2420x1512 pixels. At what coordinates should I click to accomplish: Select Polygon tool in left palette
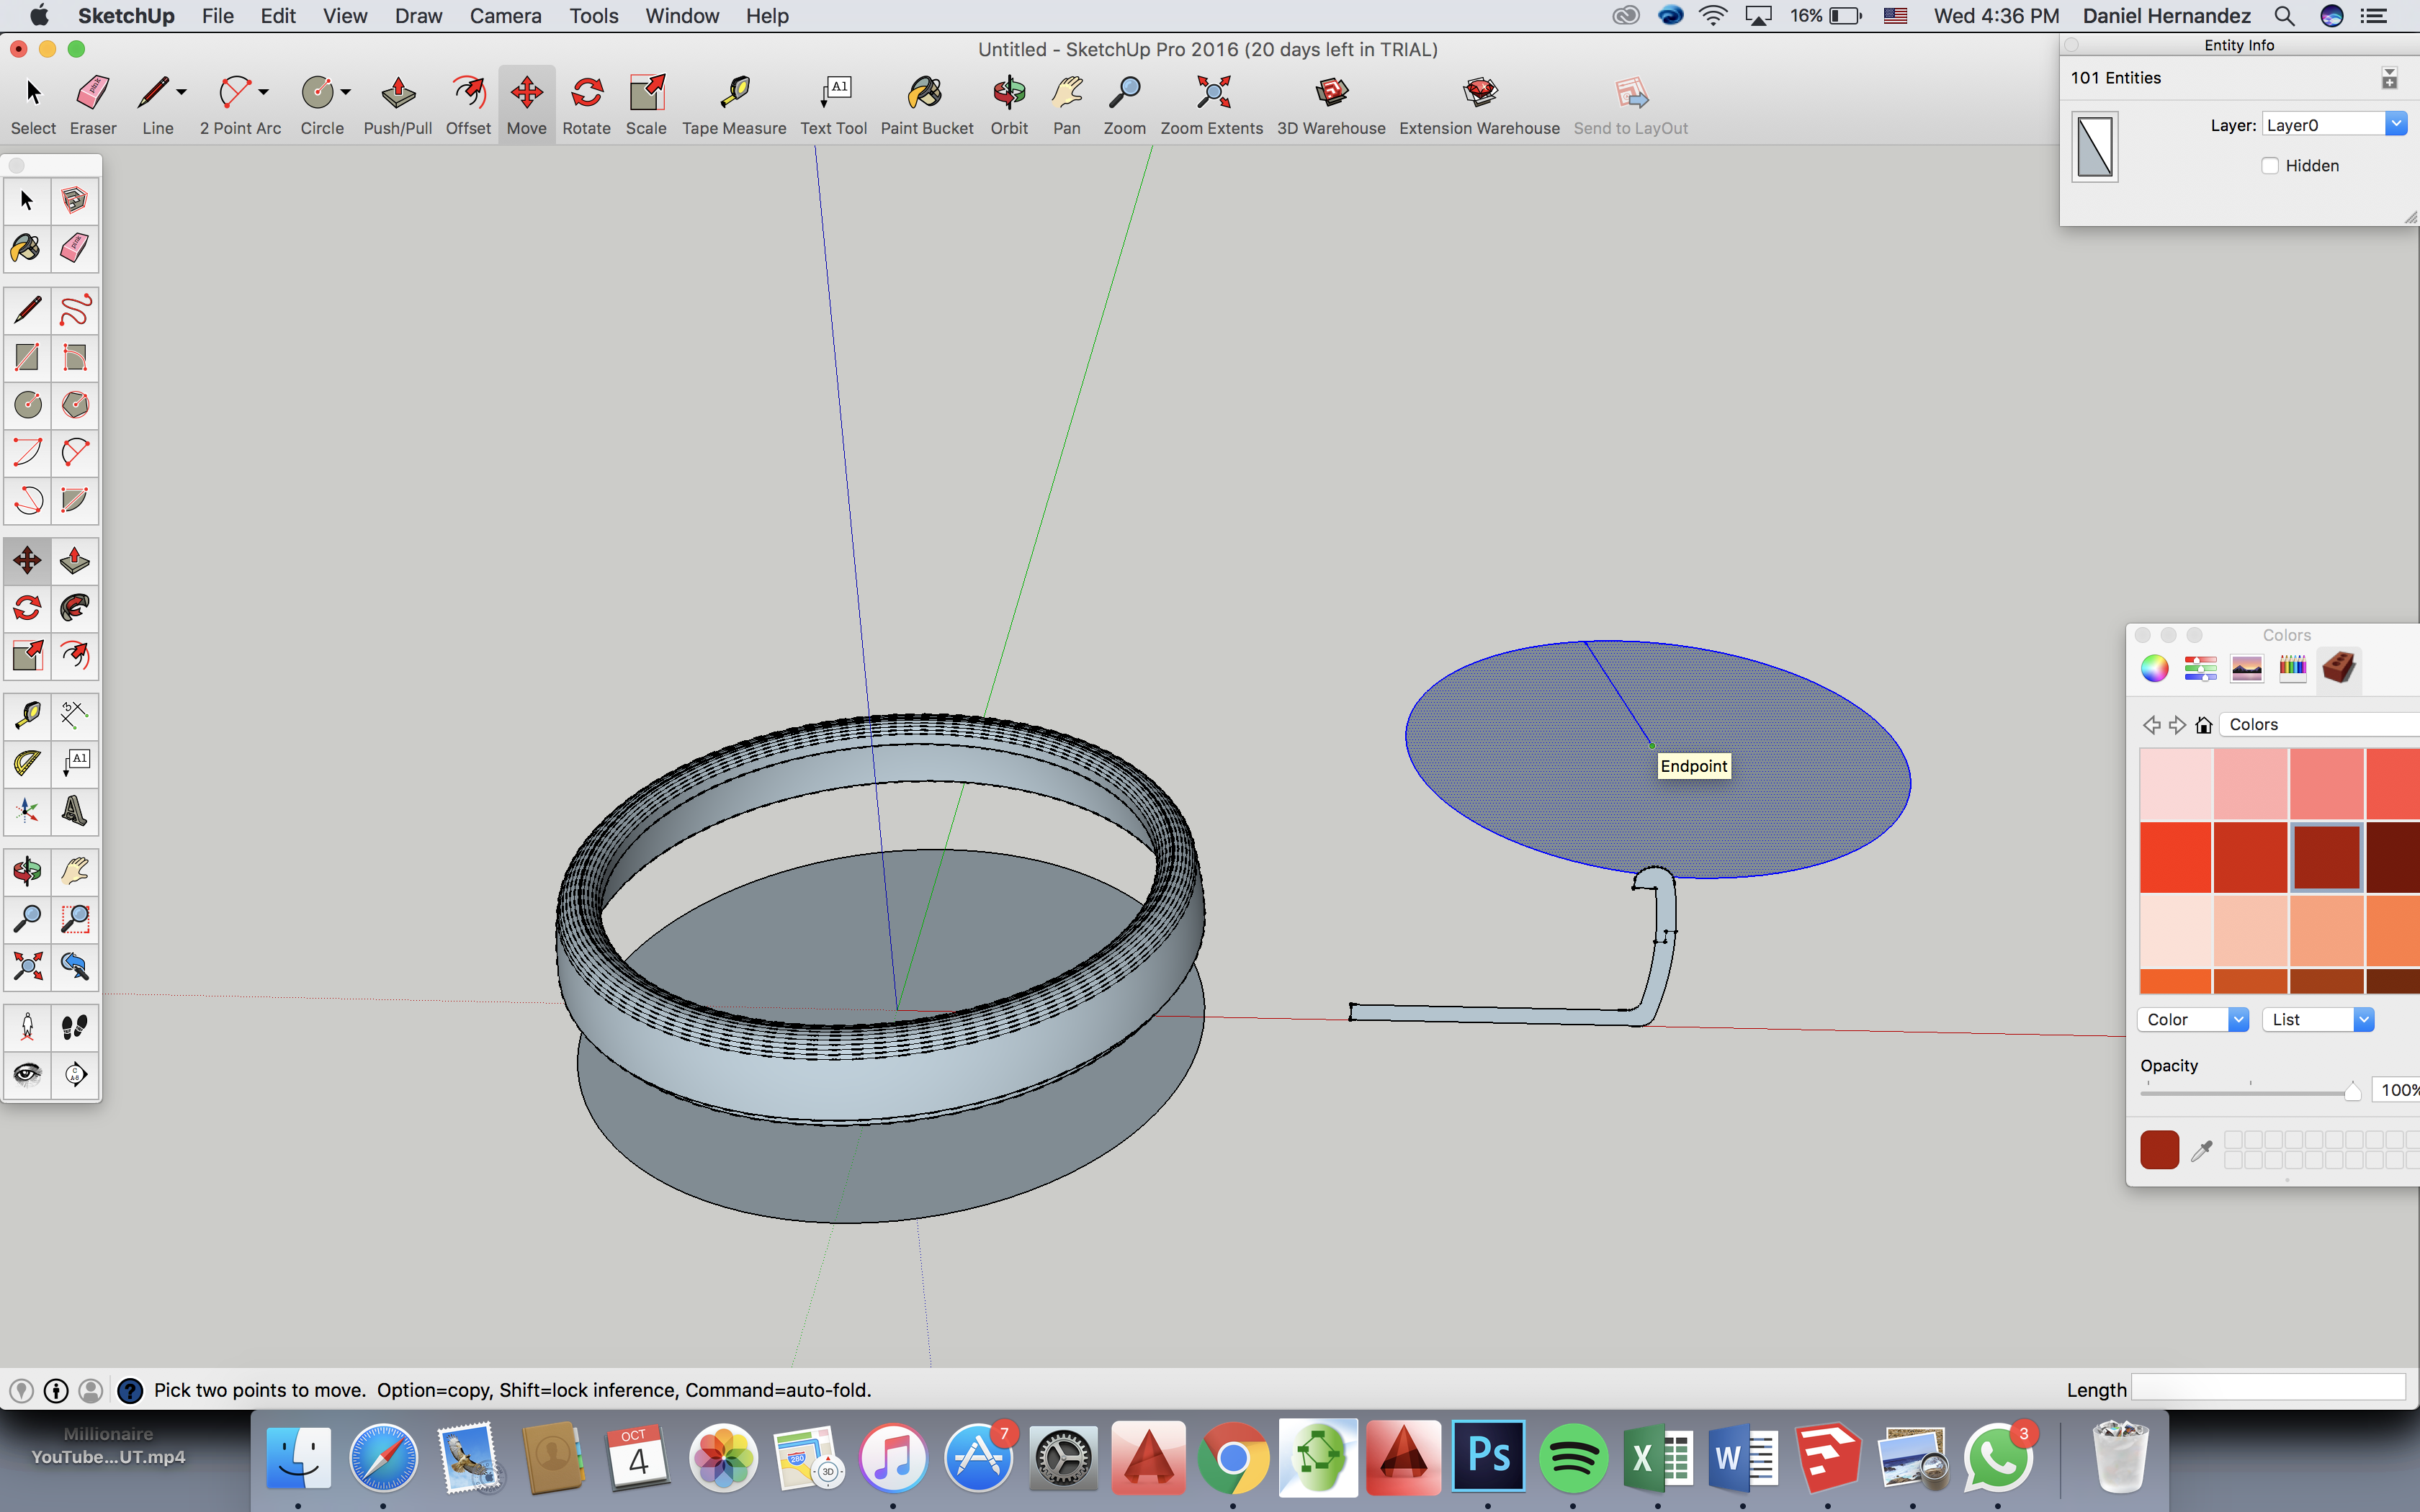tap(75, 405)
